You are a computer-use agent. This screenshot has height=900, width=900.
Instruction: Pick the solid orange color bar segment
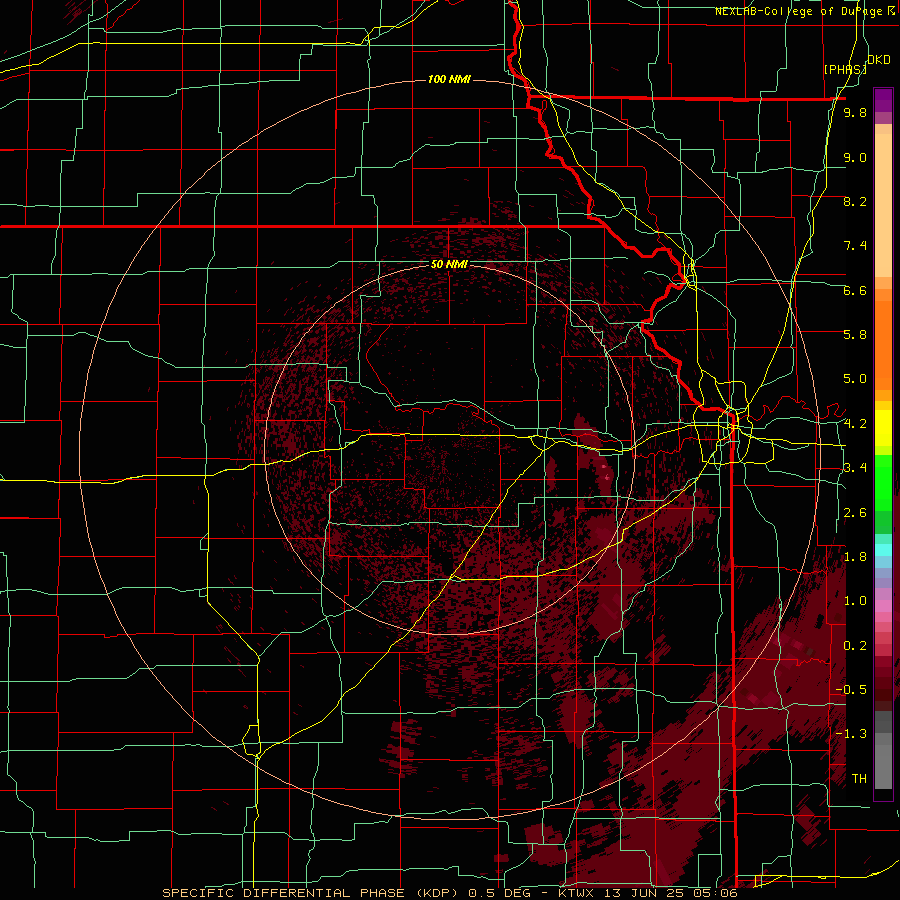tap(883, 346)
